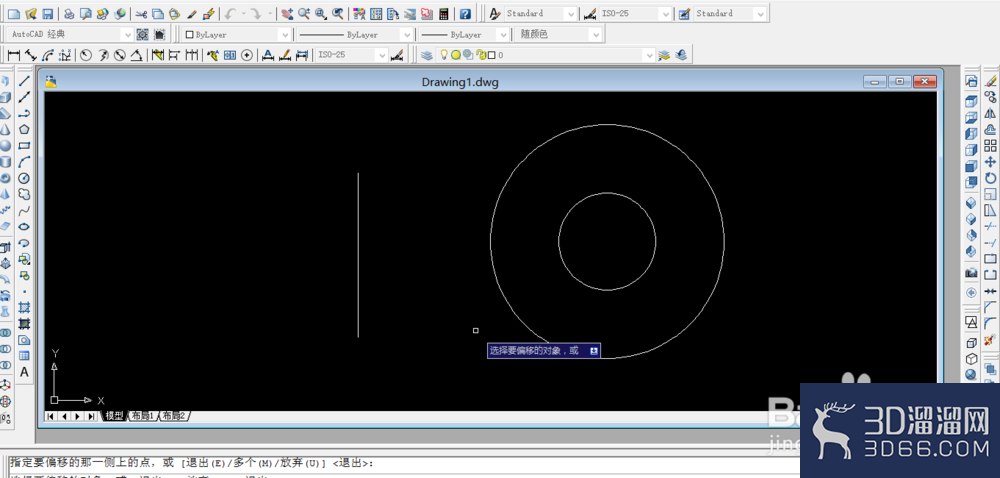
Task: Click the vertical line in the drawing
Action: (x=358, y=255)
